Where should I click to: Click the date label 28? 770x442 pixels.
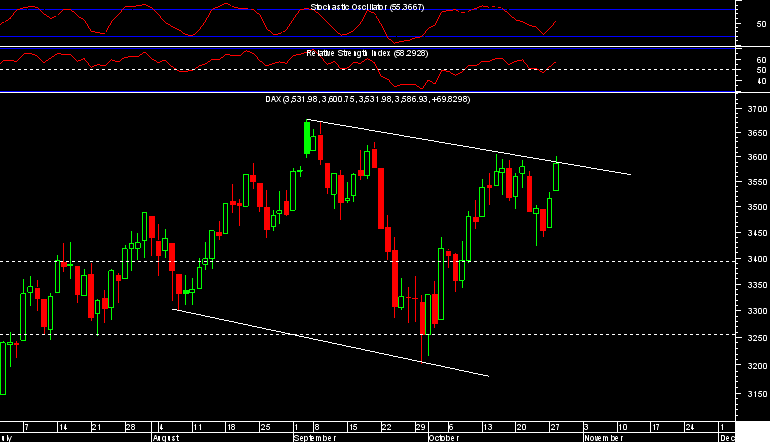[x=130, y=427]
